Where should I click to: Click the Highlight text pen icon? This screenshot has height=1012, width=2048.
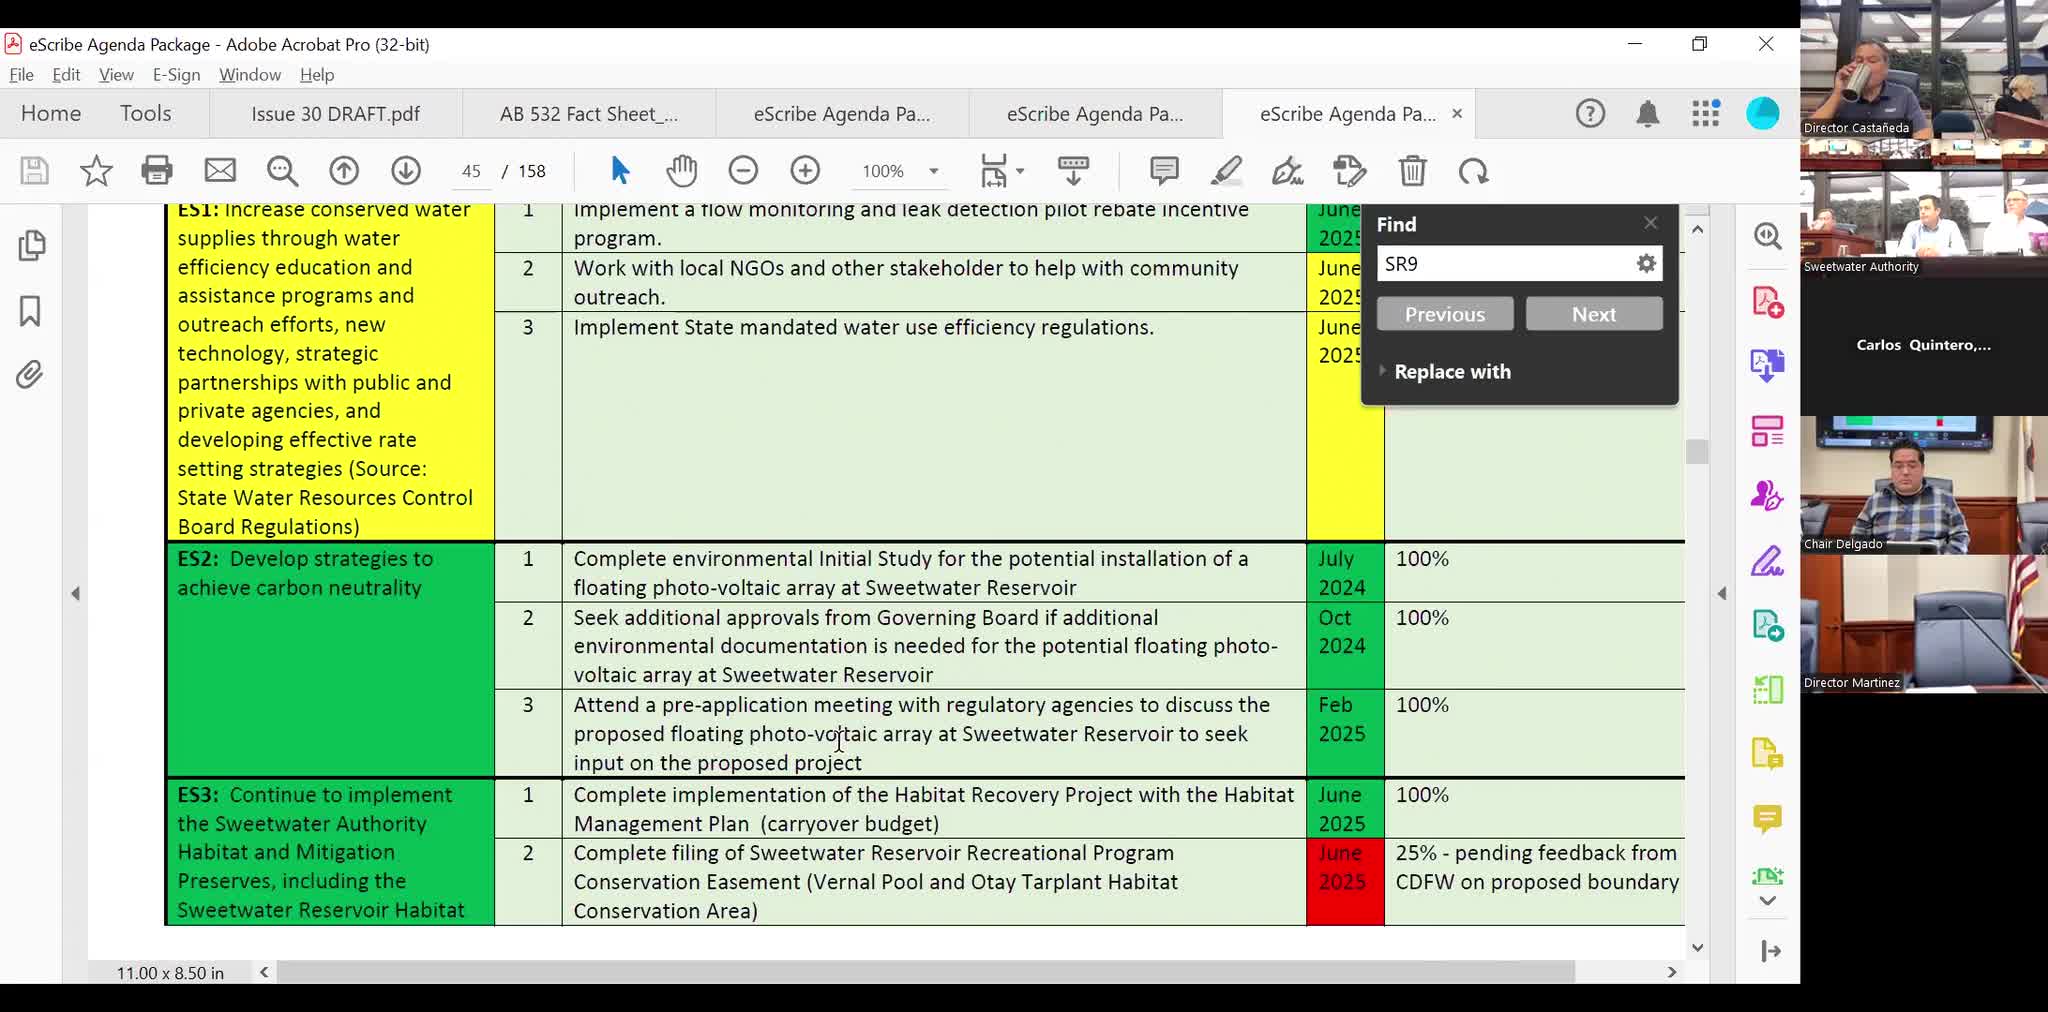tap(1226, 171)
